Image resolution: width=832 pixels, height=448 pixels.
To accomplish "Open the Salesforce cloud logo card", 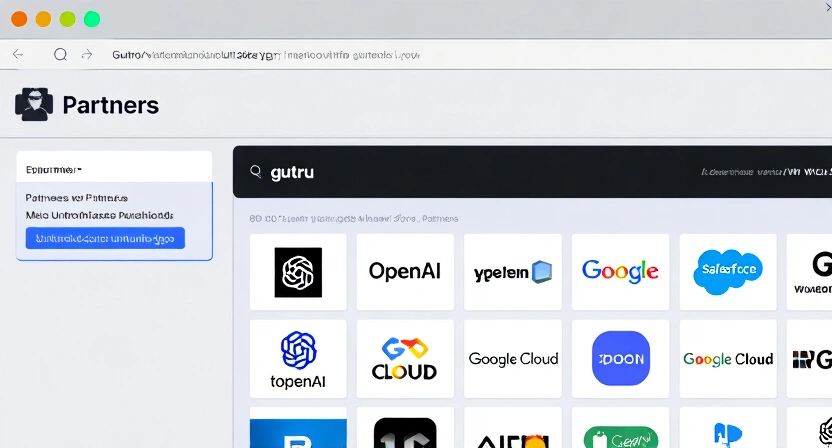I will point(728,272).
